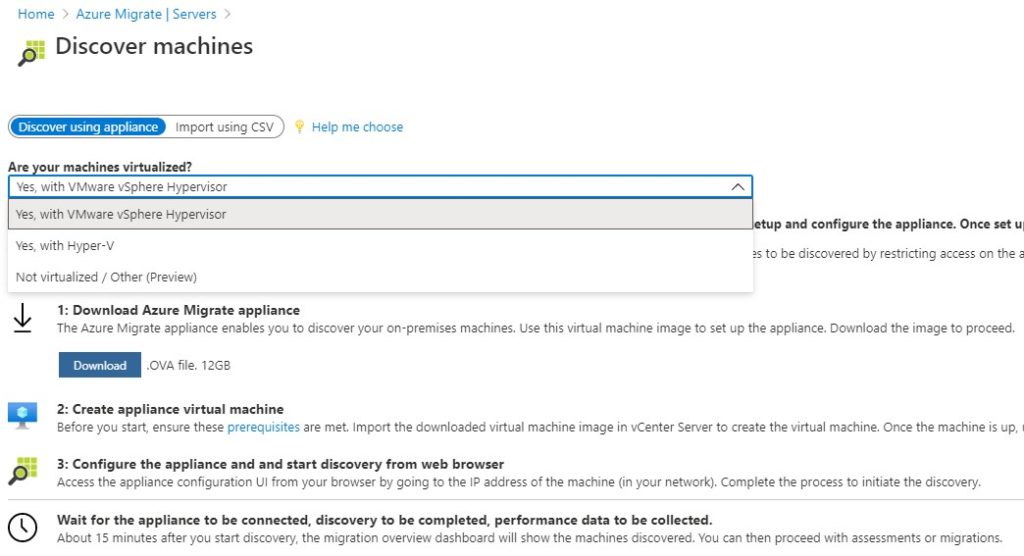
Task: Choose Yes, with Hyper-V option
Action: pos(380,246)
